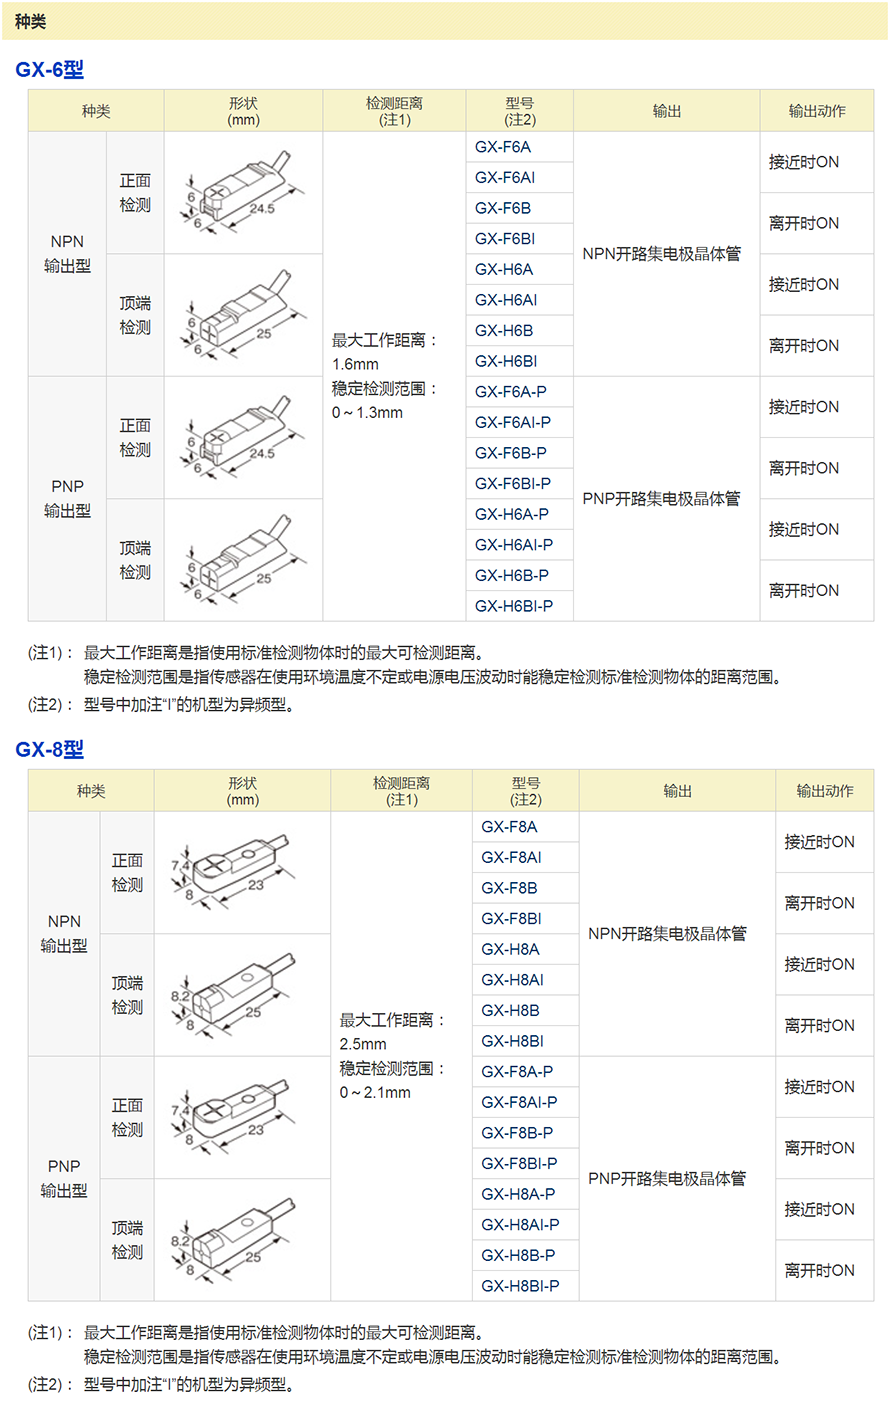Click the GX-8 NPN front-detection sensor image
This screenshot has height=1406, width=890.
coord(242,873)
